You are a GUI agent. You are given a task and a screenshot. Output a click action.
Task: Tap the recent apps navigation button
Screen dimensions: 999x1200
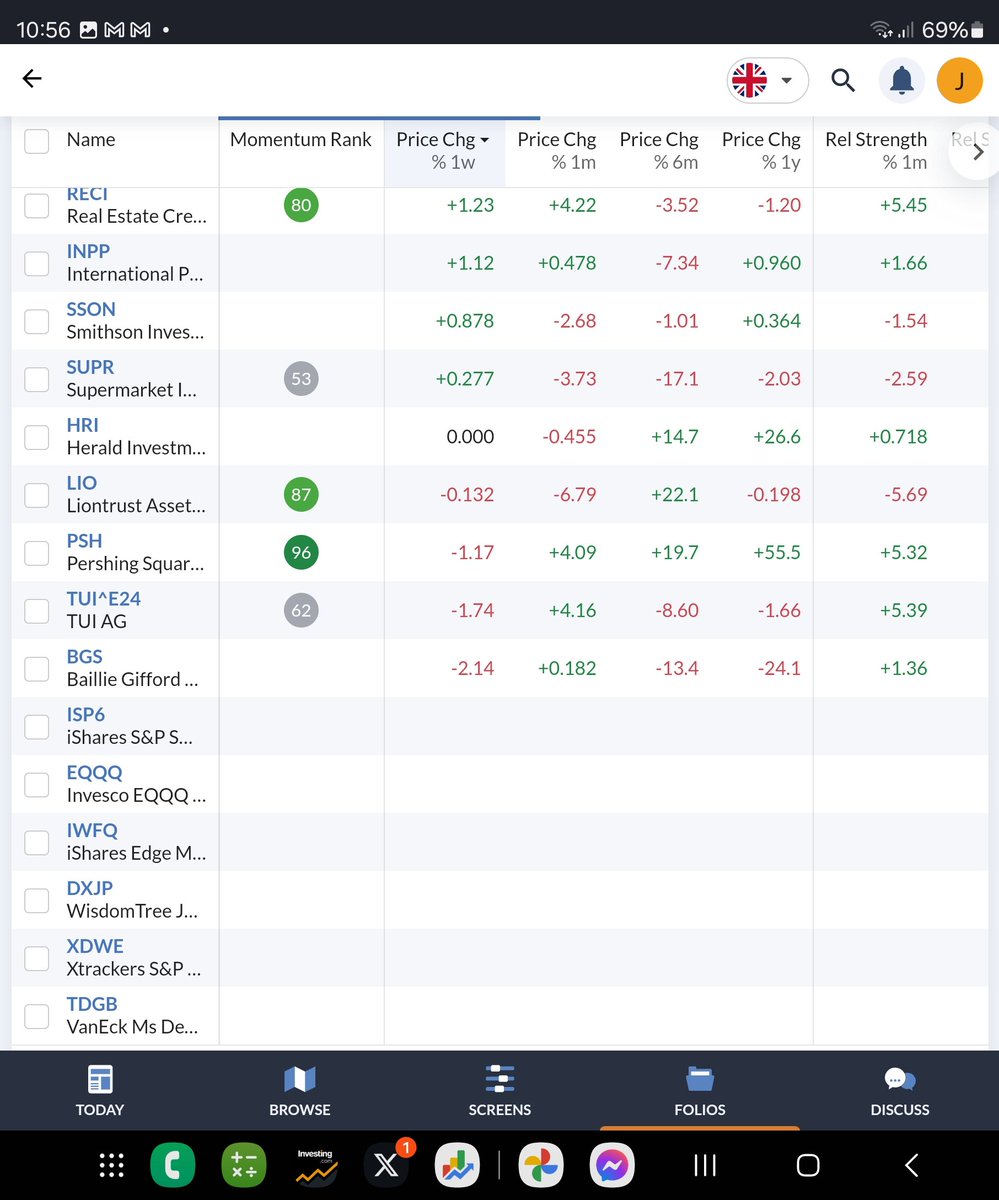(705, 1165)
